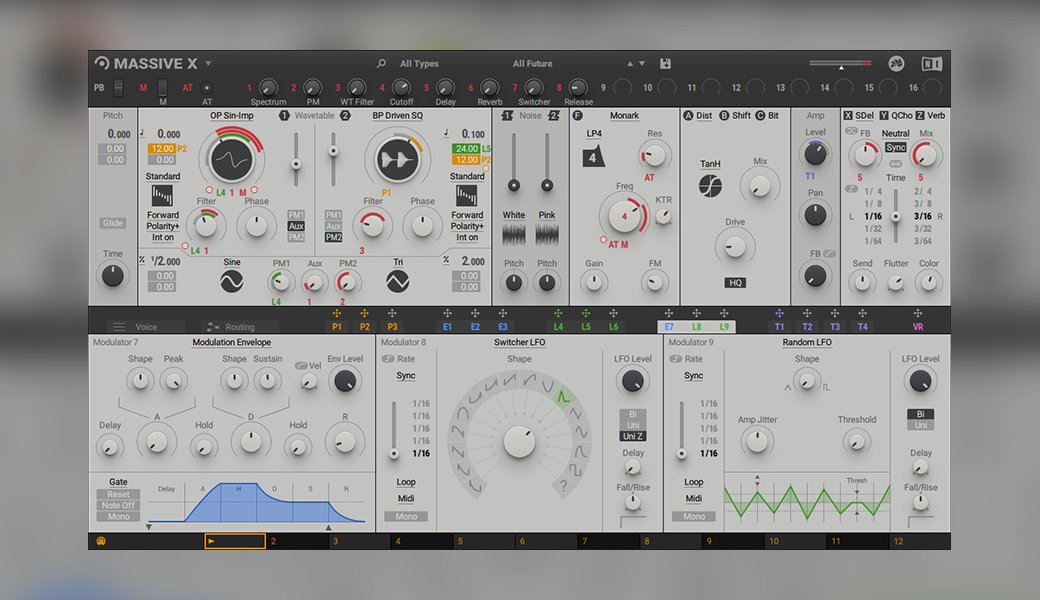Toggle the Glide button in Pitch section
The width and height of the screenshot is (1040, 600).
tap(113, 224)
